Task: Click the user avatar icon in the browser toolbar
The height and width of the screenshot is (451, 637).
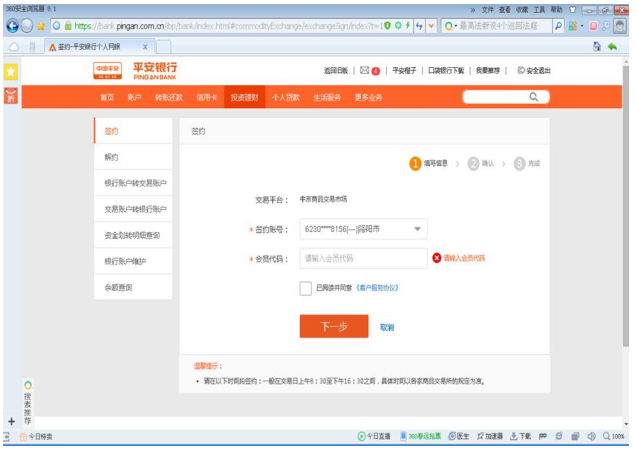Action: 620,26
